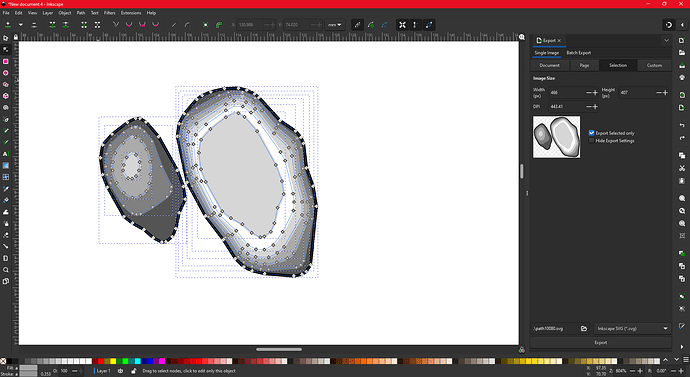Toggle show transformation handles for nodes

pyautogui.click(x=402, y=25)
